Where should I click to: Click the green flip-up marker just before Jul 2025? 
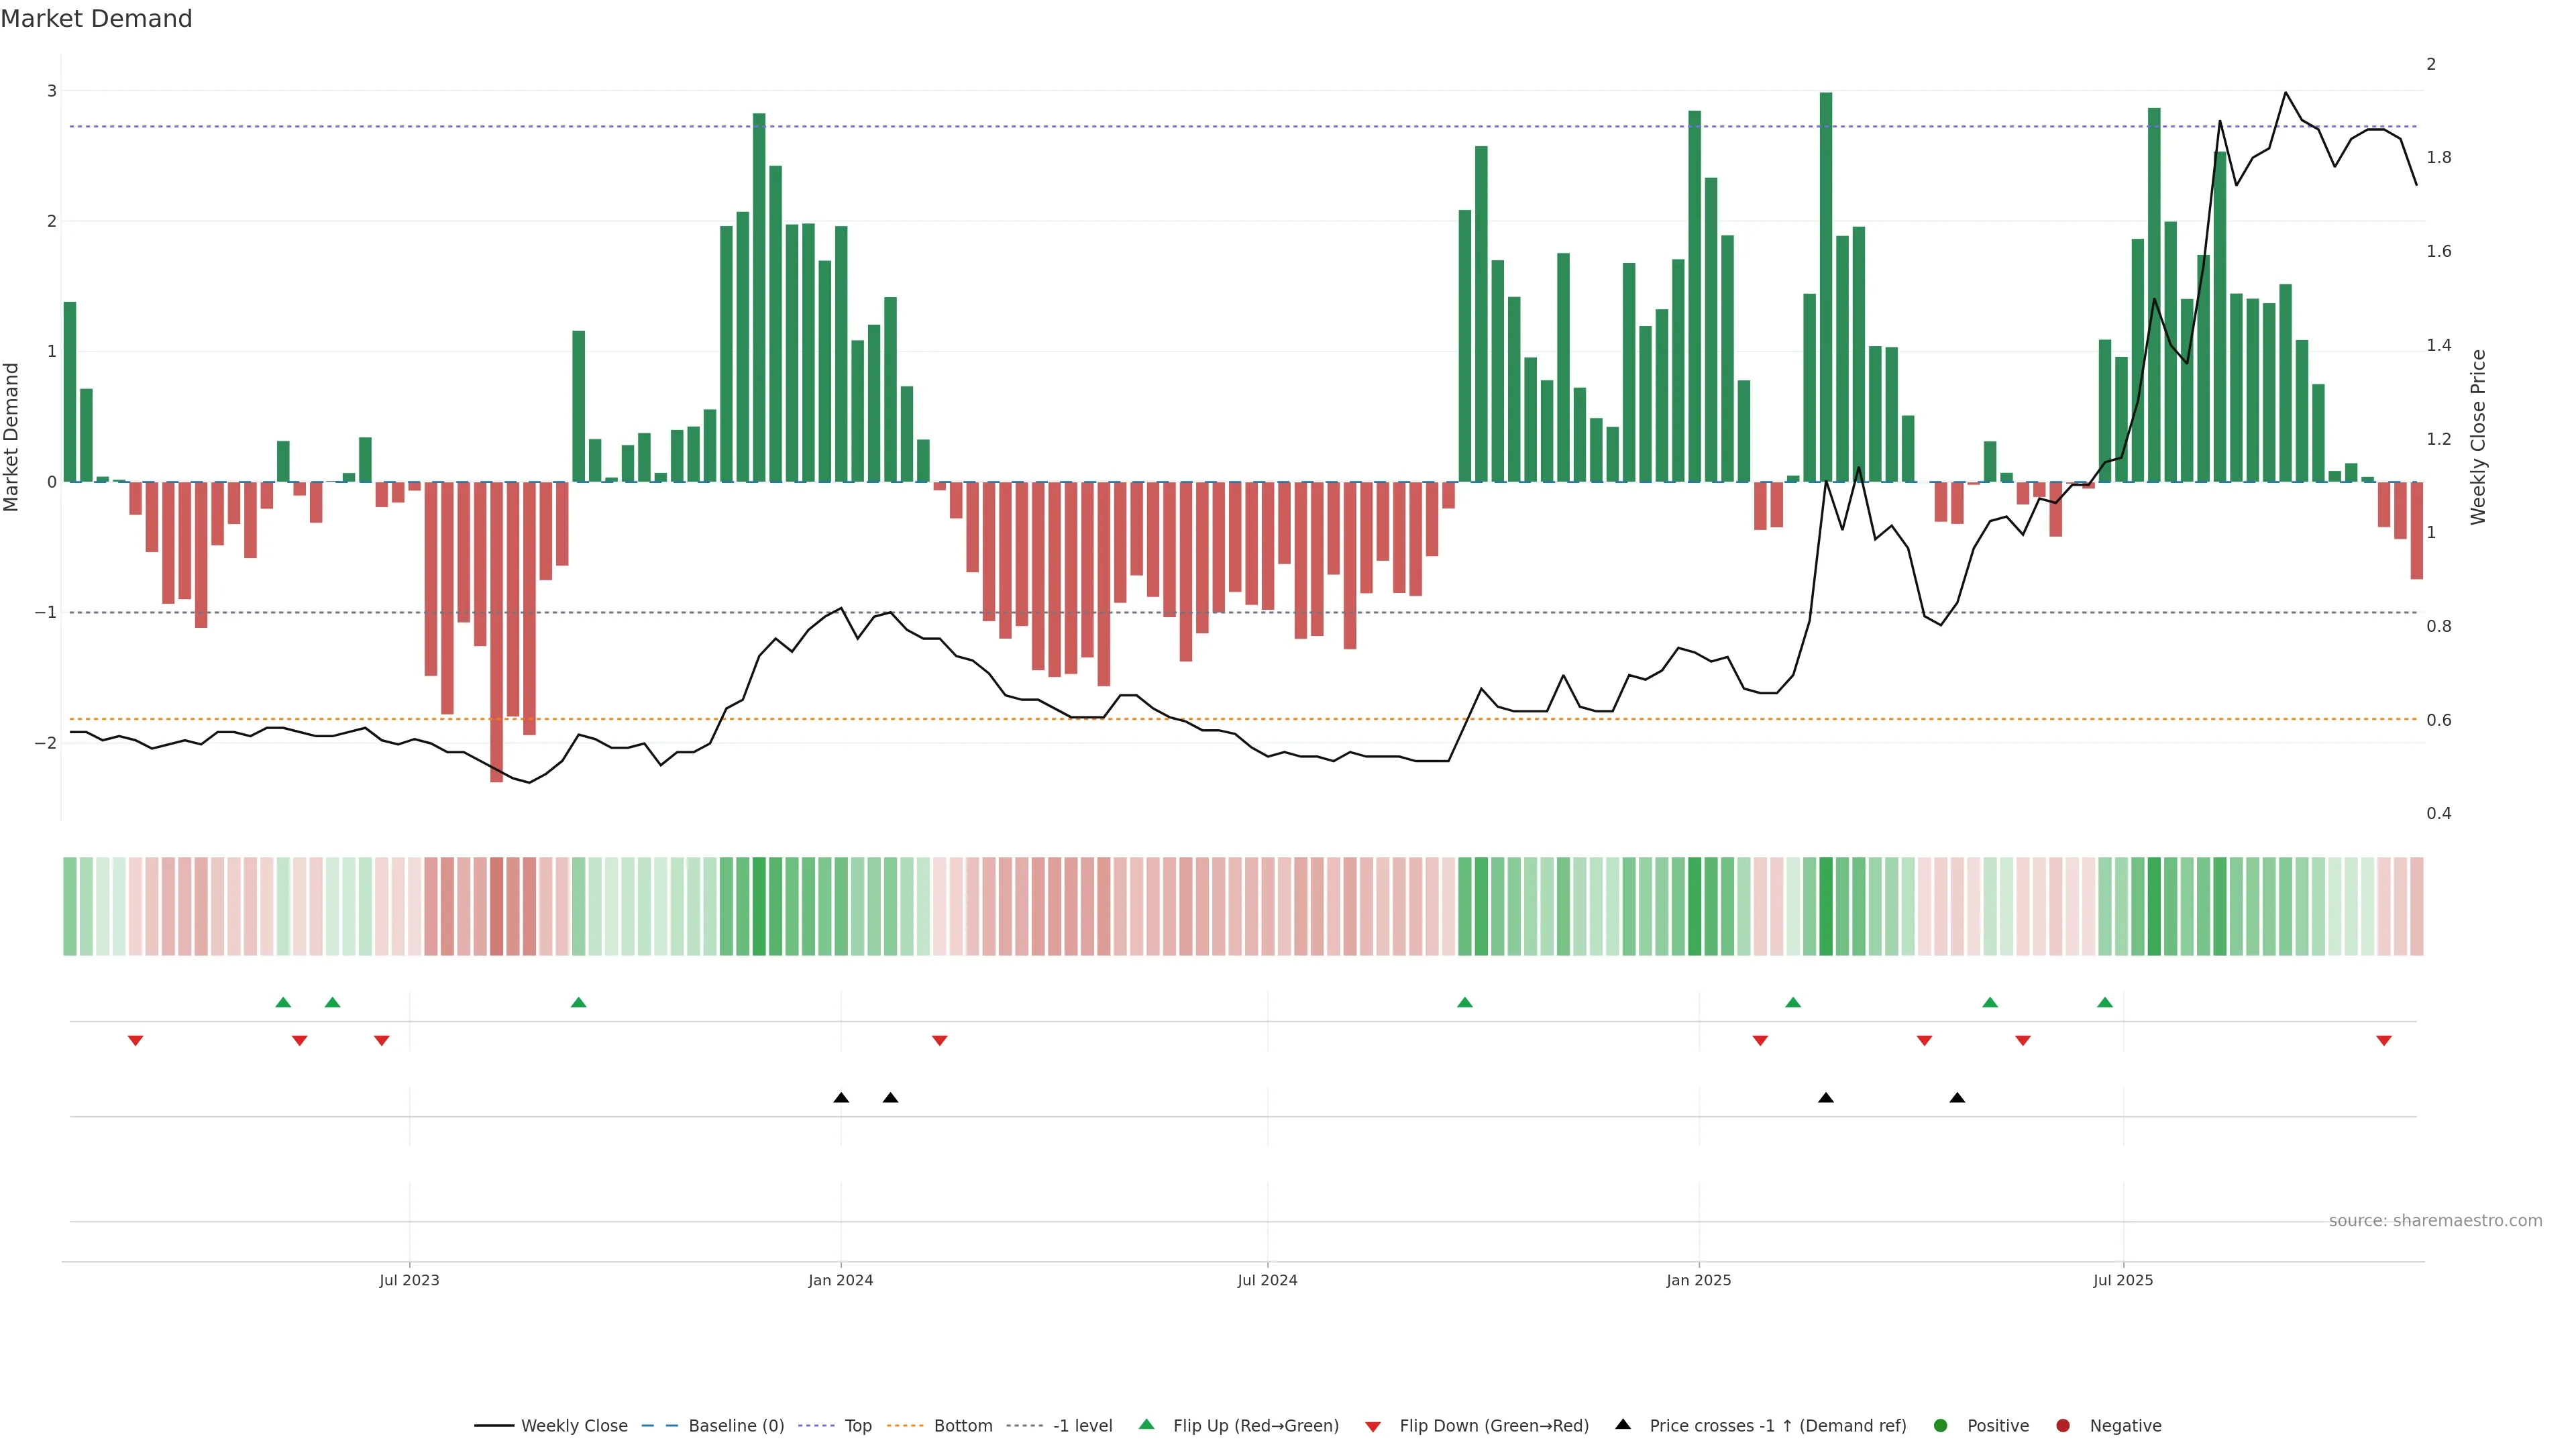[2105, 1002]
